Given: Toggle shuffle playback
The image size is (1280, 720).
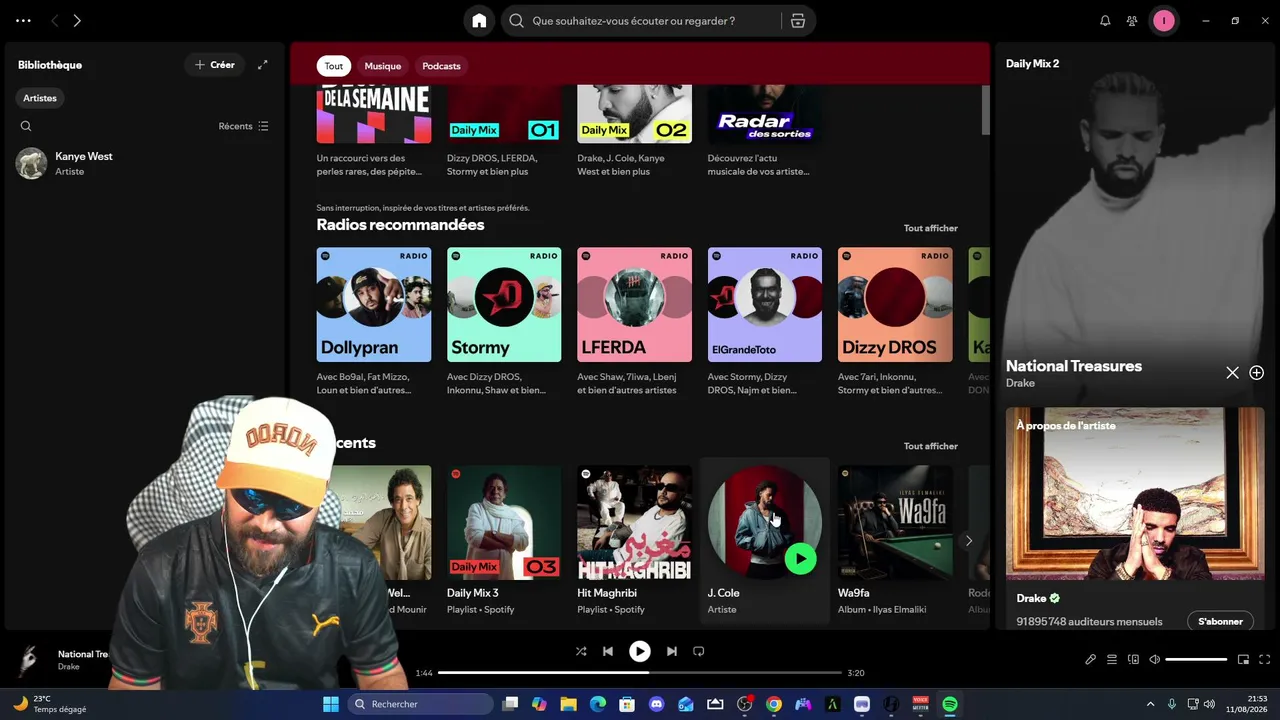Looking at the screenshot, I should point(581,651).
